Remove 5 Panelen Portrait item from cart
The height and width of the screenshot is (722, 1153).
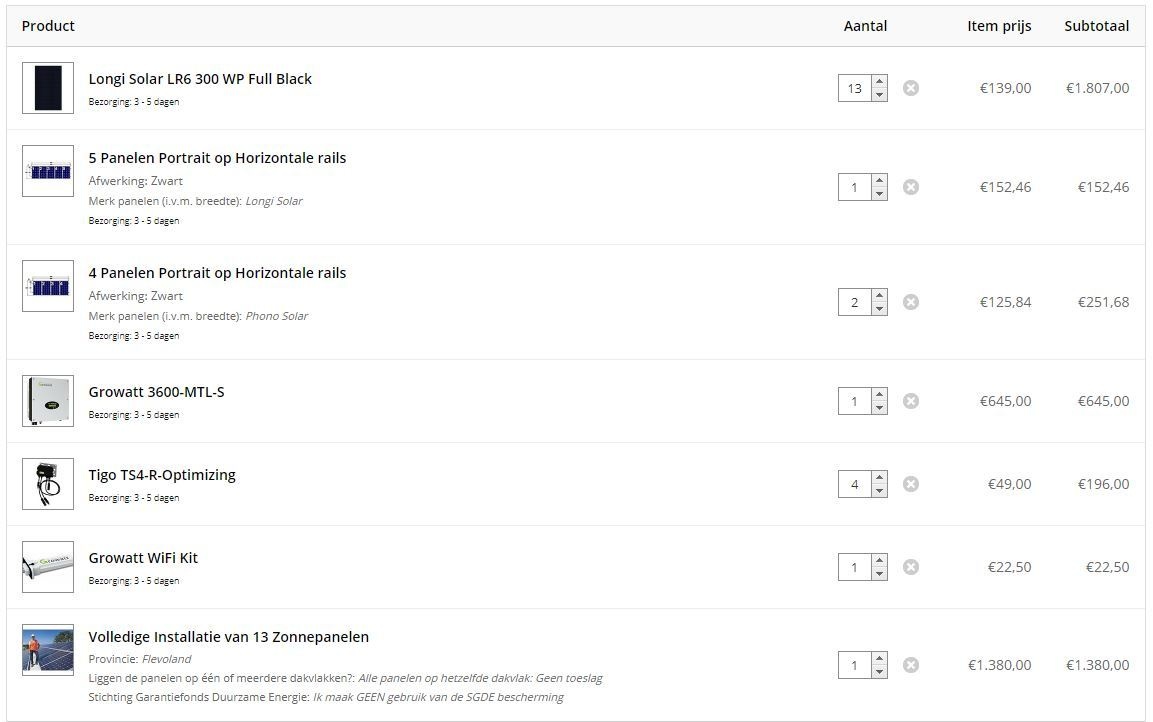pos(911,187)
